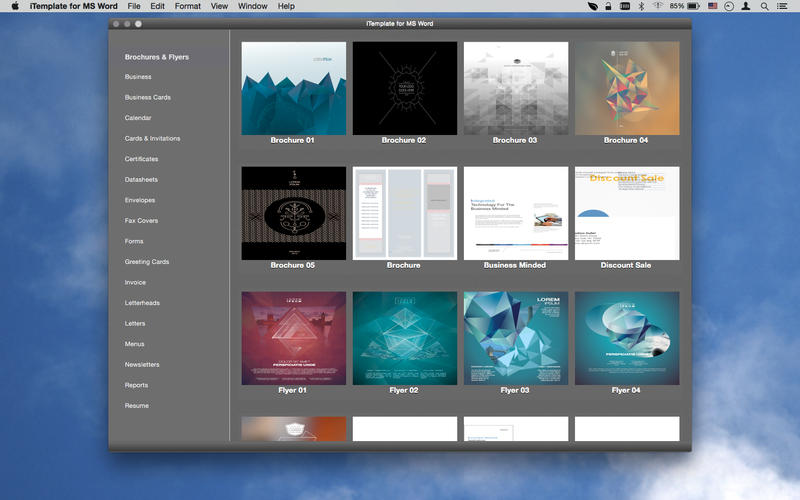This screenshot has height=500, width=800.
Task: Open the Help menu
Action: tap(286, 6)
